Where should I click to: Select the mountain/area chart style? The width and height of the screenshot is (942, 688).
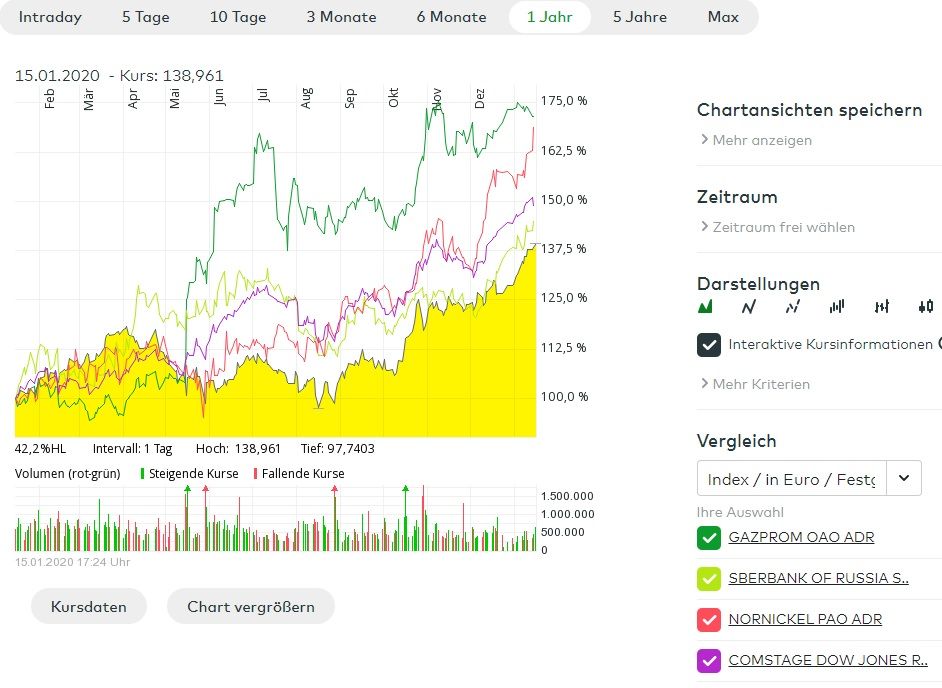pyautogui.click(x=706, y=307)
